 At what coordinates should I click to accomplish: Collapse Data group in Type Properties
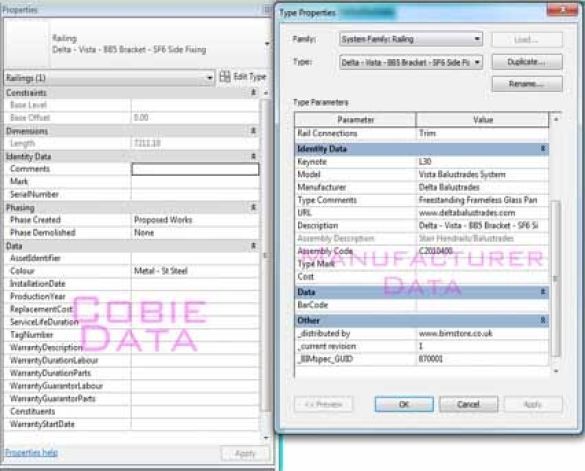pyautogui.click(x=543, y=291)
